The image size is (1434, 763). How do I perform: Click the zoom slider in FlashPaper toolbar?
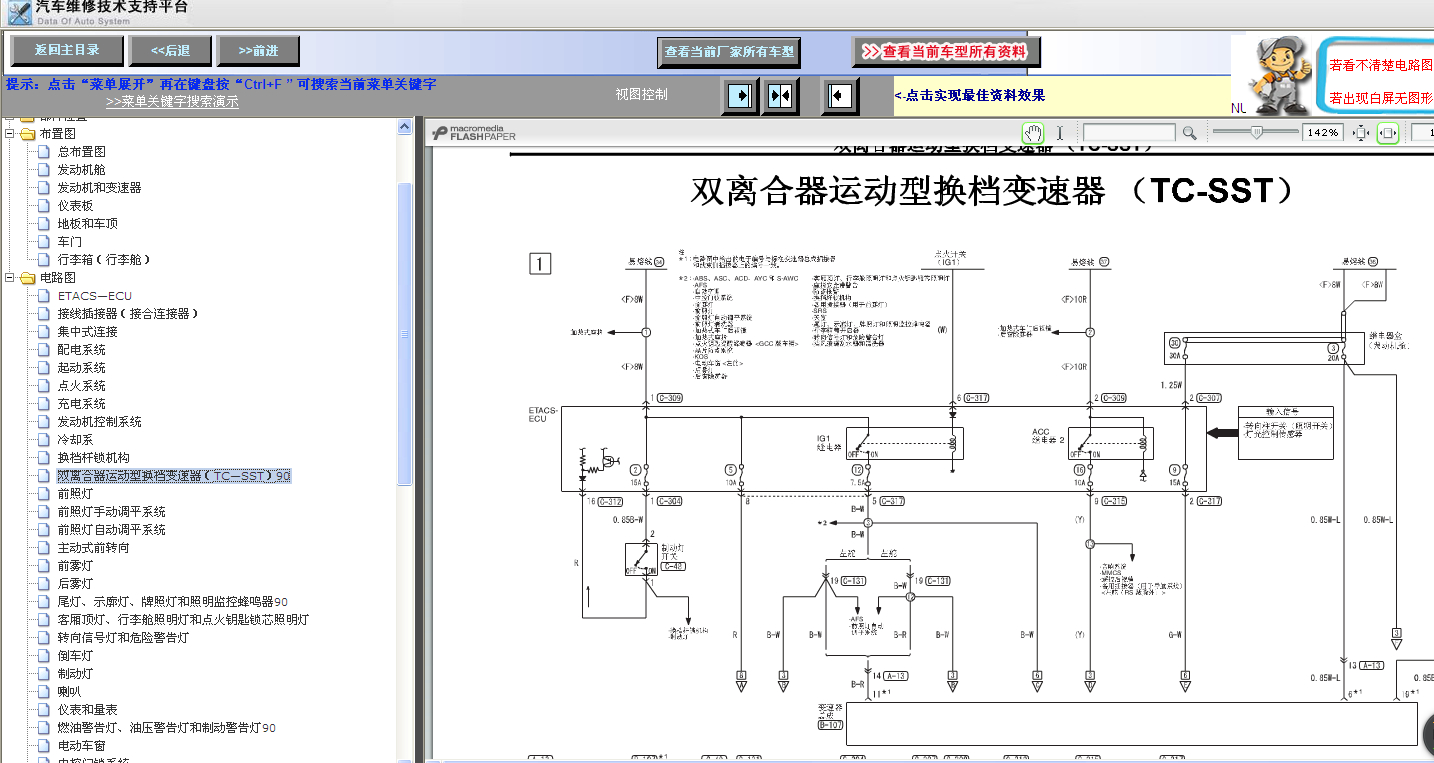point(1256,132)
